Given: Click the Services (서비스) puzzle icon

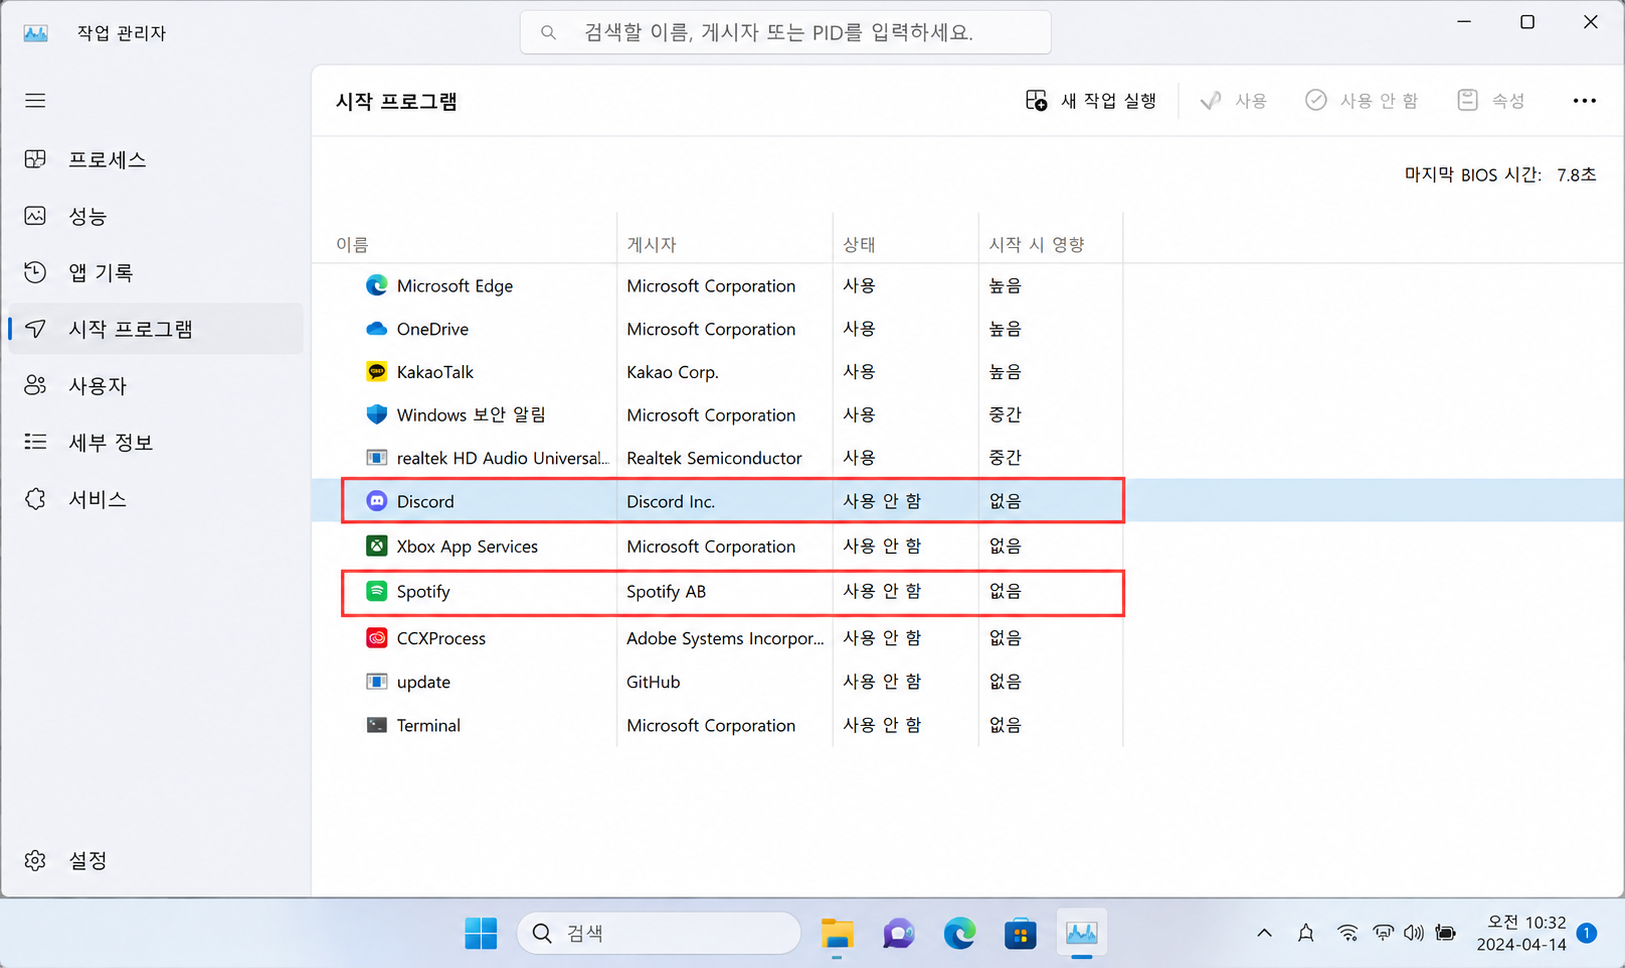Looking at the screenshot, I should 35,499.
